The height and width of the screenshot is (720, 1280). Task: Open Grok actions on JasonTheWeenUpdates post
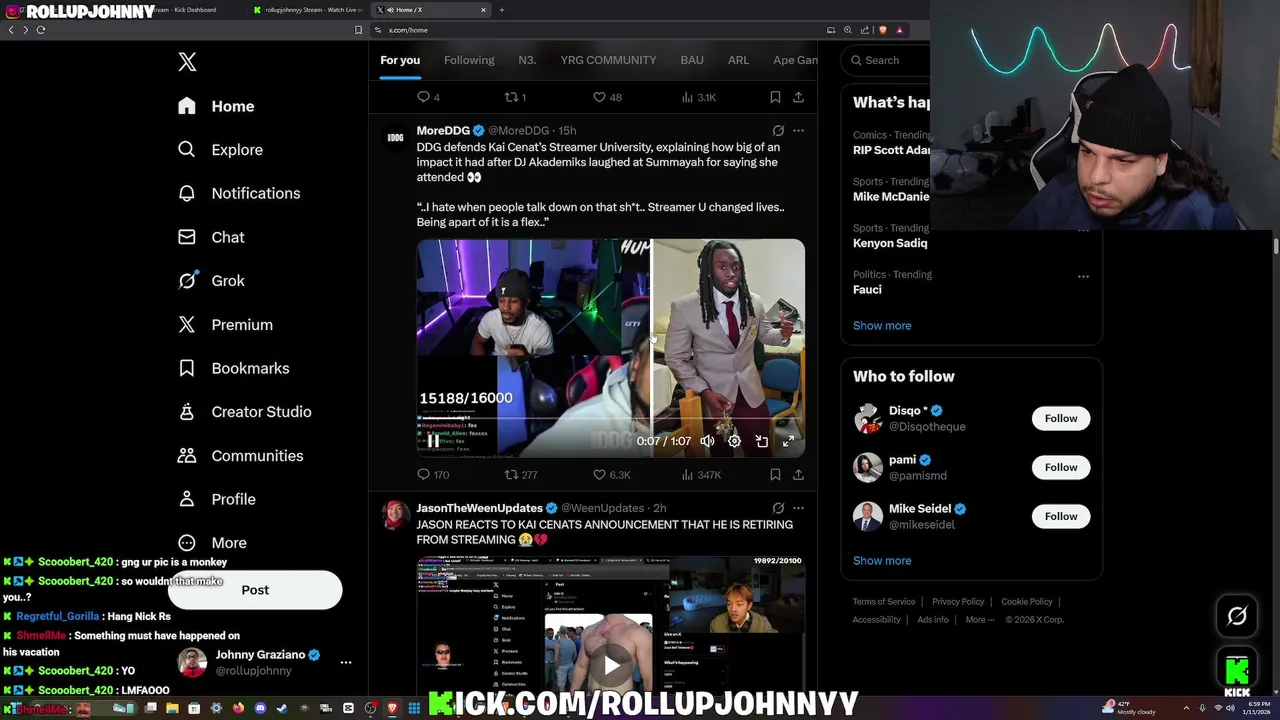pos(778,508)
